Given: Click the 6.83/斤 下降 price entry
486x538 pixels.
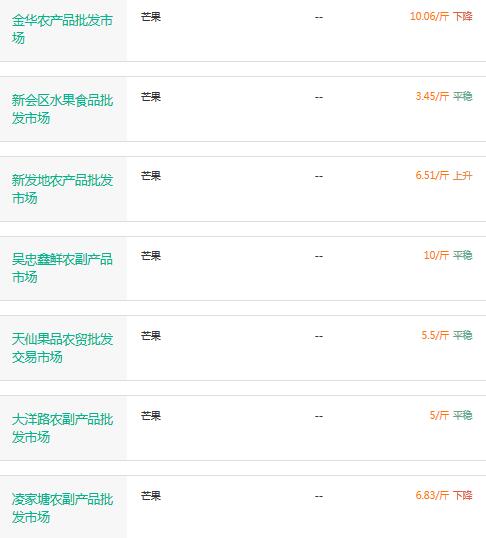Looking at the screenshot, I should point(444,495).
